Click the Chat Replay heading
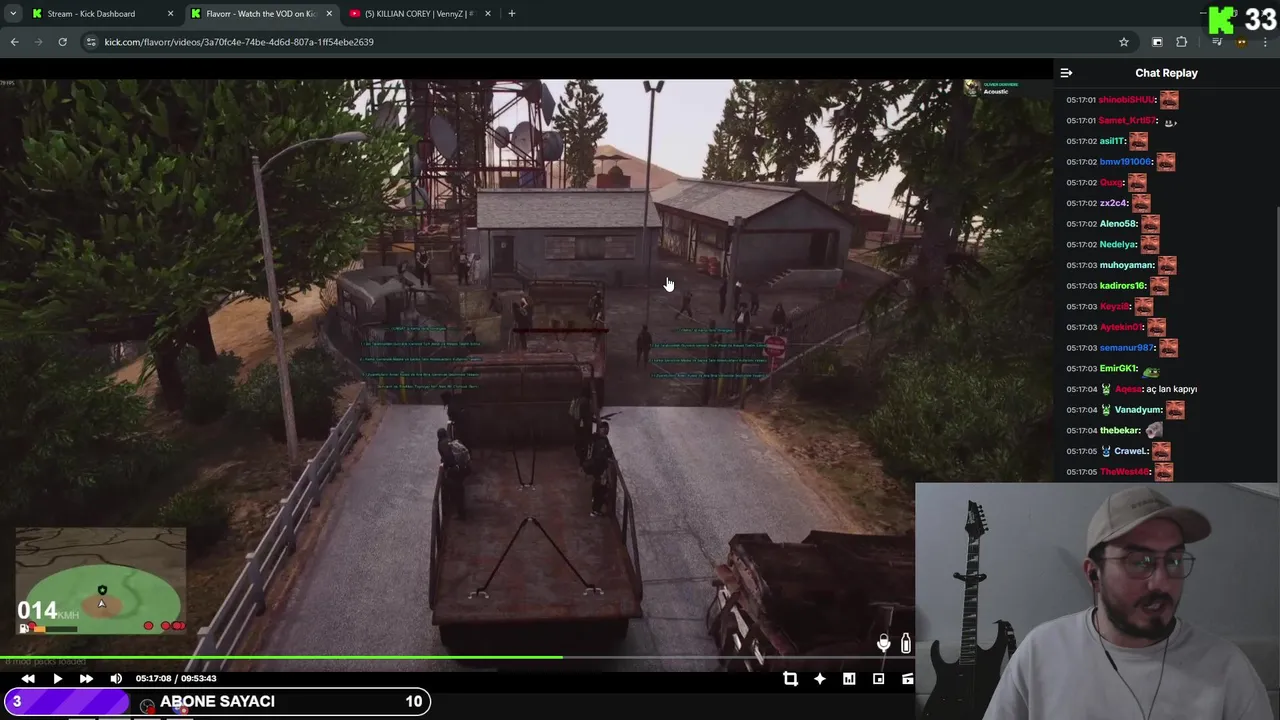The width and height of the screenshot is (1280, 720). click(x=1166, y=73)
